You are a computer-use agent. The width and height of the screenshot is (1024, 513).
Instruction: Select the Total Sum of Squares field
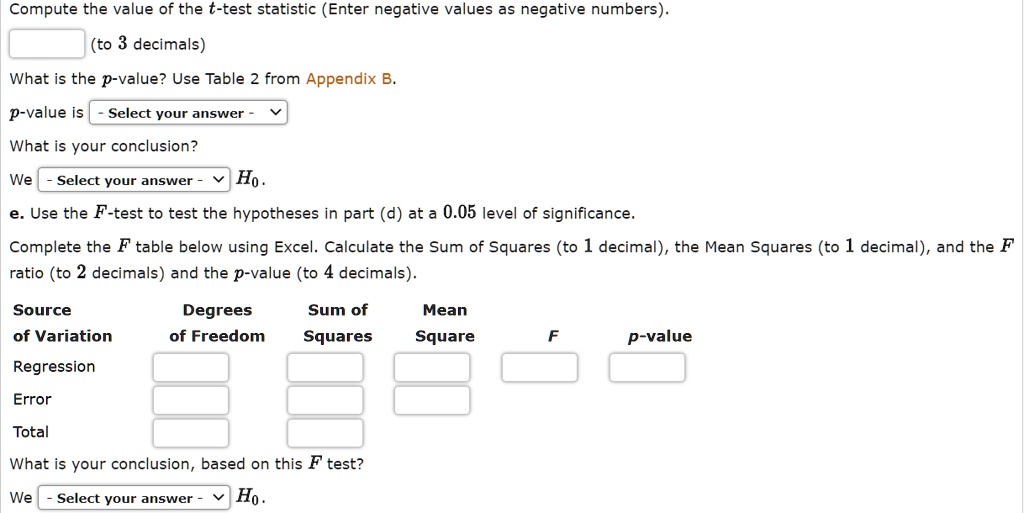click(325, 433)
